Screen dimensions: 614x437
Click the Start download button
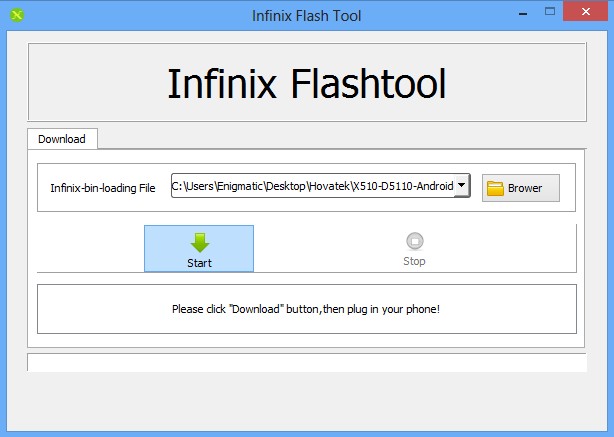[199, 248]
